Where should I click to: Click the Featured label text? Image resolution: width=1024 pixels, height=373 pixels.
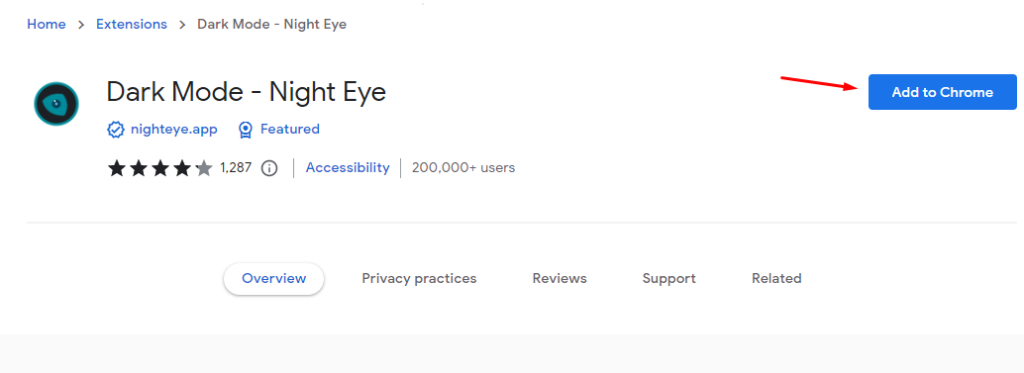click(290, 129)
